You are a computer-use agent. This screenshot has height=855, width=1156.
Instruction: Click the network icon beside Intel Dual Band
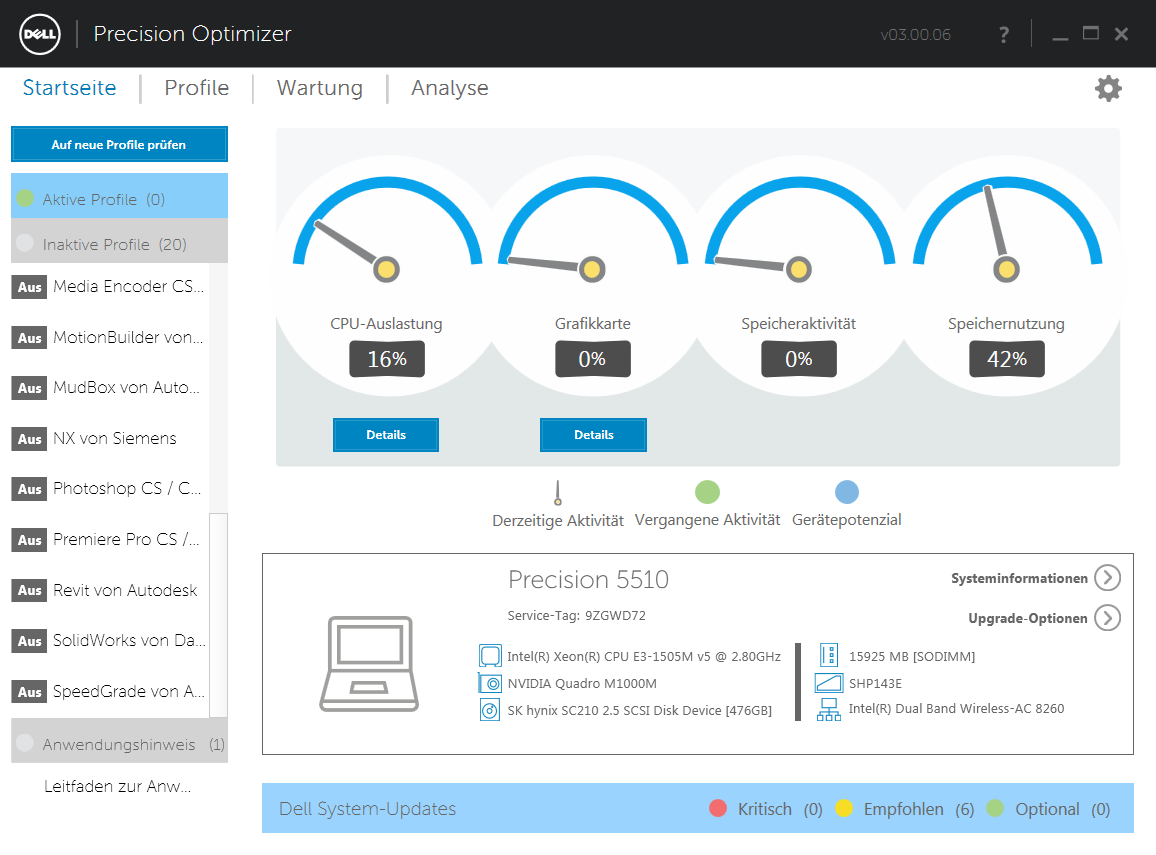pyautogui.click(x=829, y=709)
